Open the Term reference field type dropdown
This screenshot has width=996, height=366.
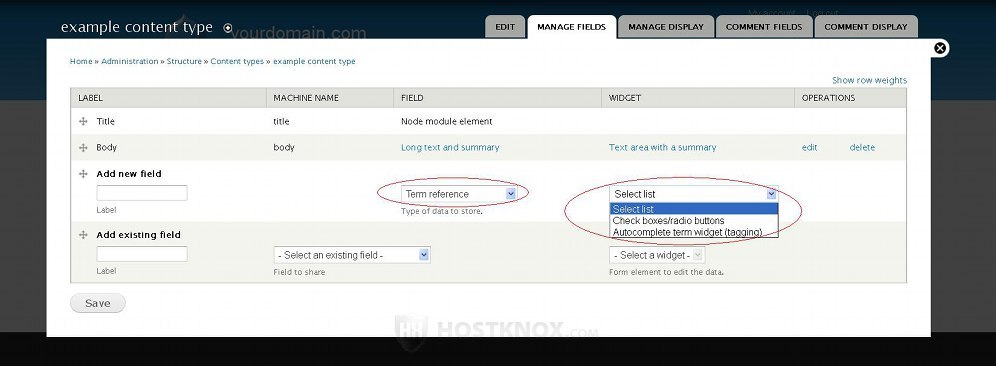coord(459,194)
